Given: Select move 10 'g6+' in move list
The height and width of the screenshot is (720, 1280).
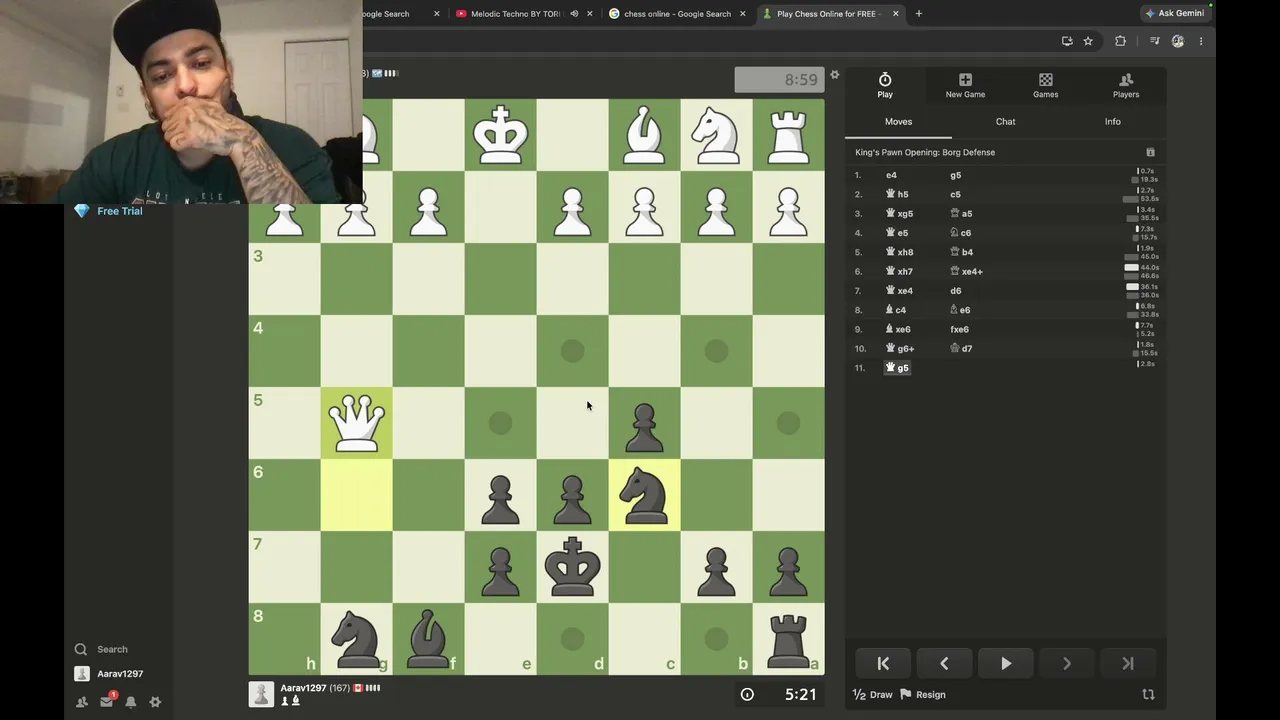Looking at the screenshot, I should [x=900, y=348].
